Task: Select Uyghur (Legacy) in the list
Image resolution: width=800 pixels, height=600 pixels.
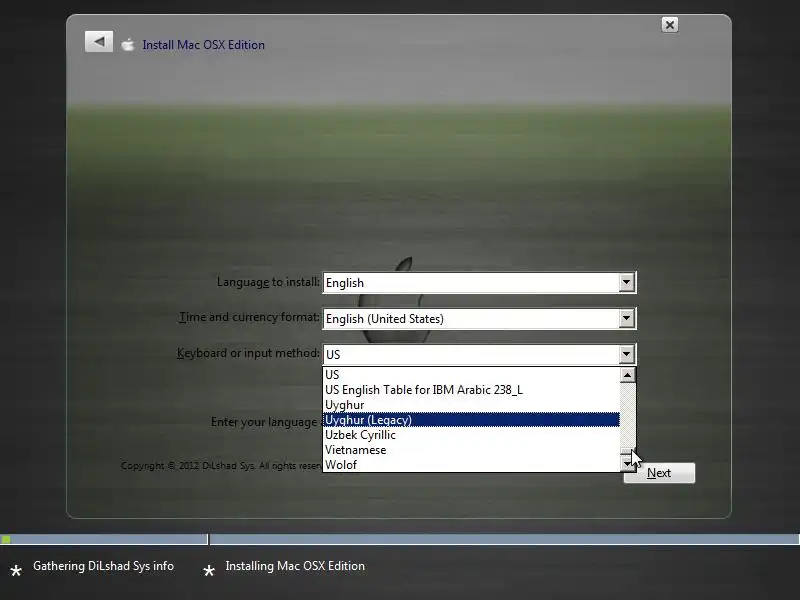Action: [471, 420]
